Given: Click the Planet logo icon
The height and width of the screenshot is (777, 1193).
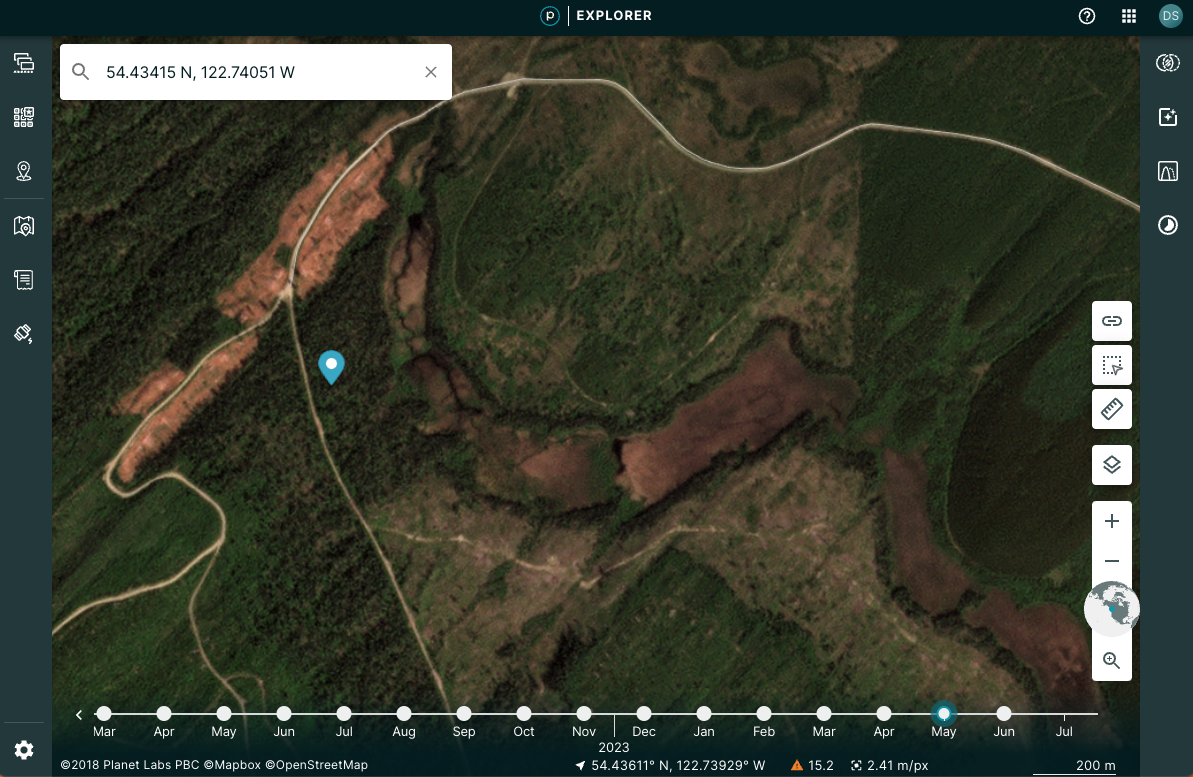Looking at the screenshot, I should (549, 15).
